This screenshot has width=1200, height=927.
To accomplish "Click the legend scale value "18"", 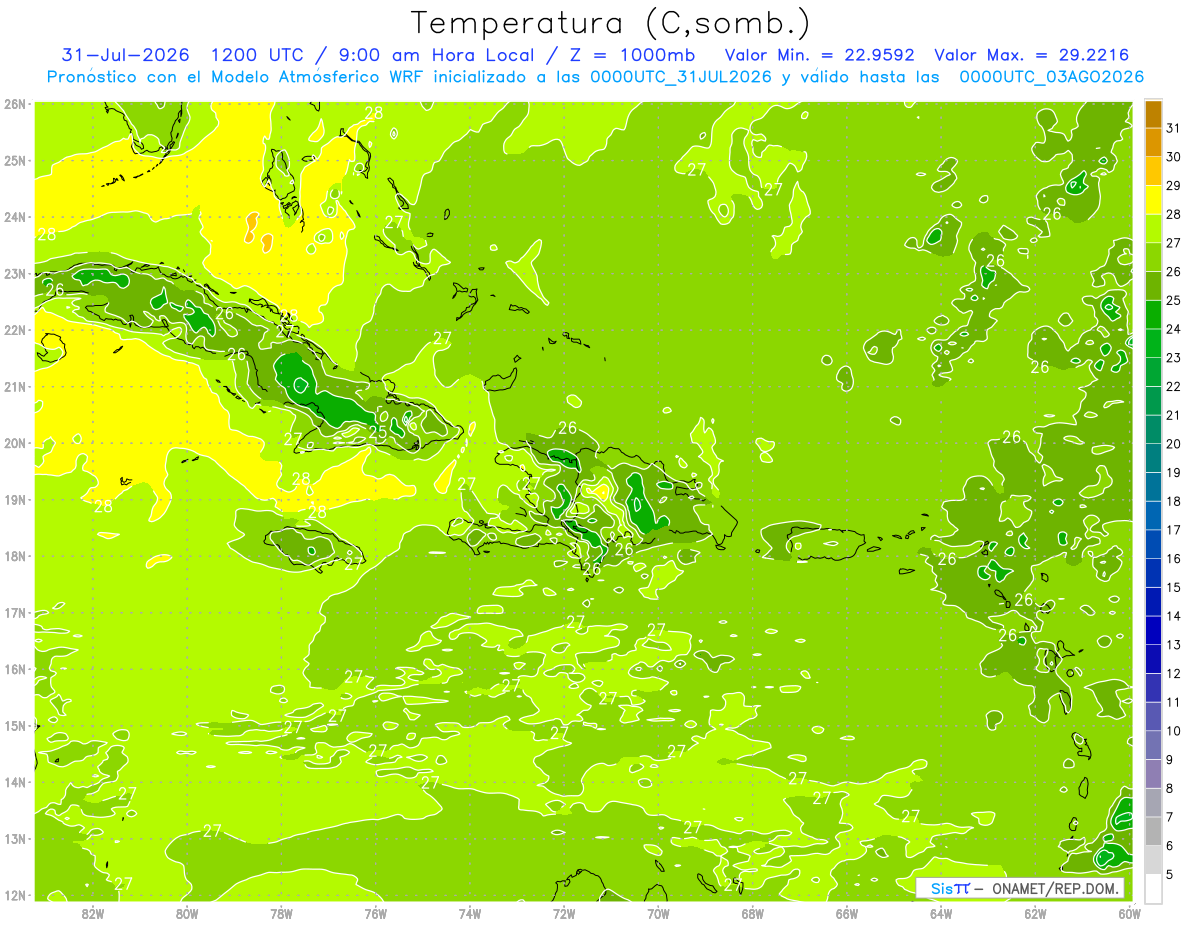I will click(1174, 502).
